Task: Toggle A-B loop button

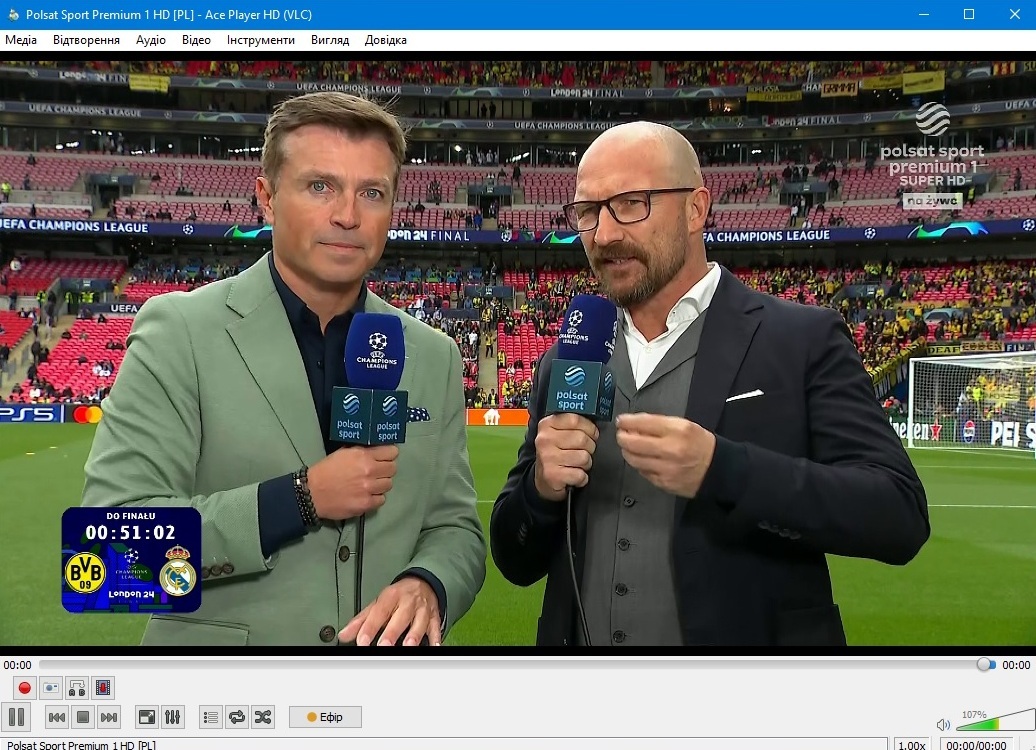Action: pos(77,688)
